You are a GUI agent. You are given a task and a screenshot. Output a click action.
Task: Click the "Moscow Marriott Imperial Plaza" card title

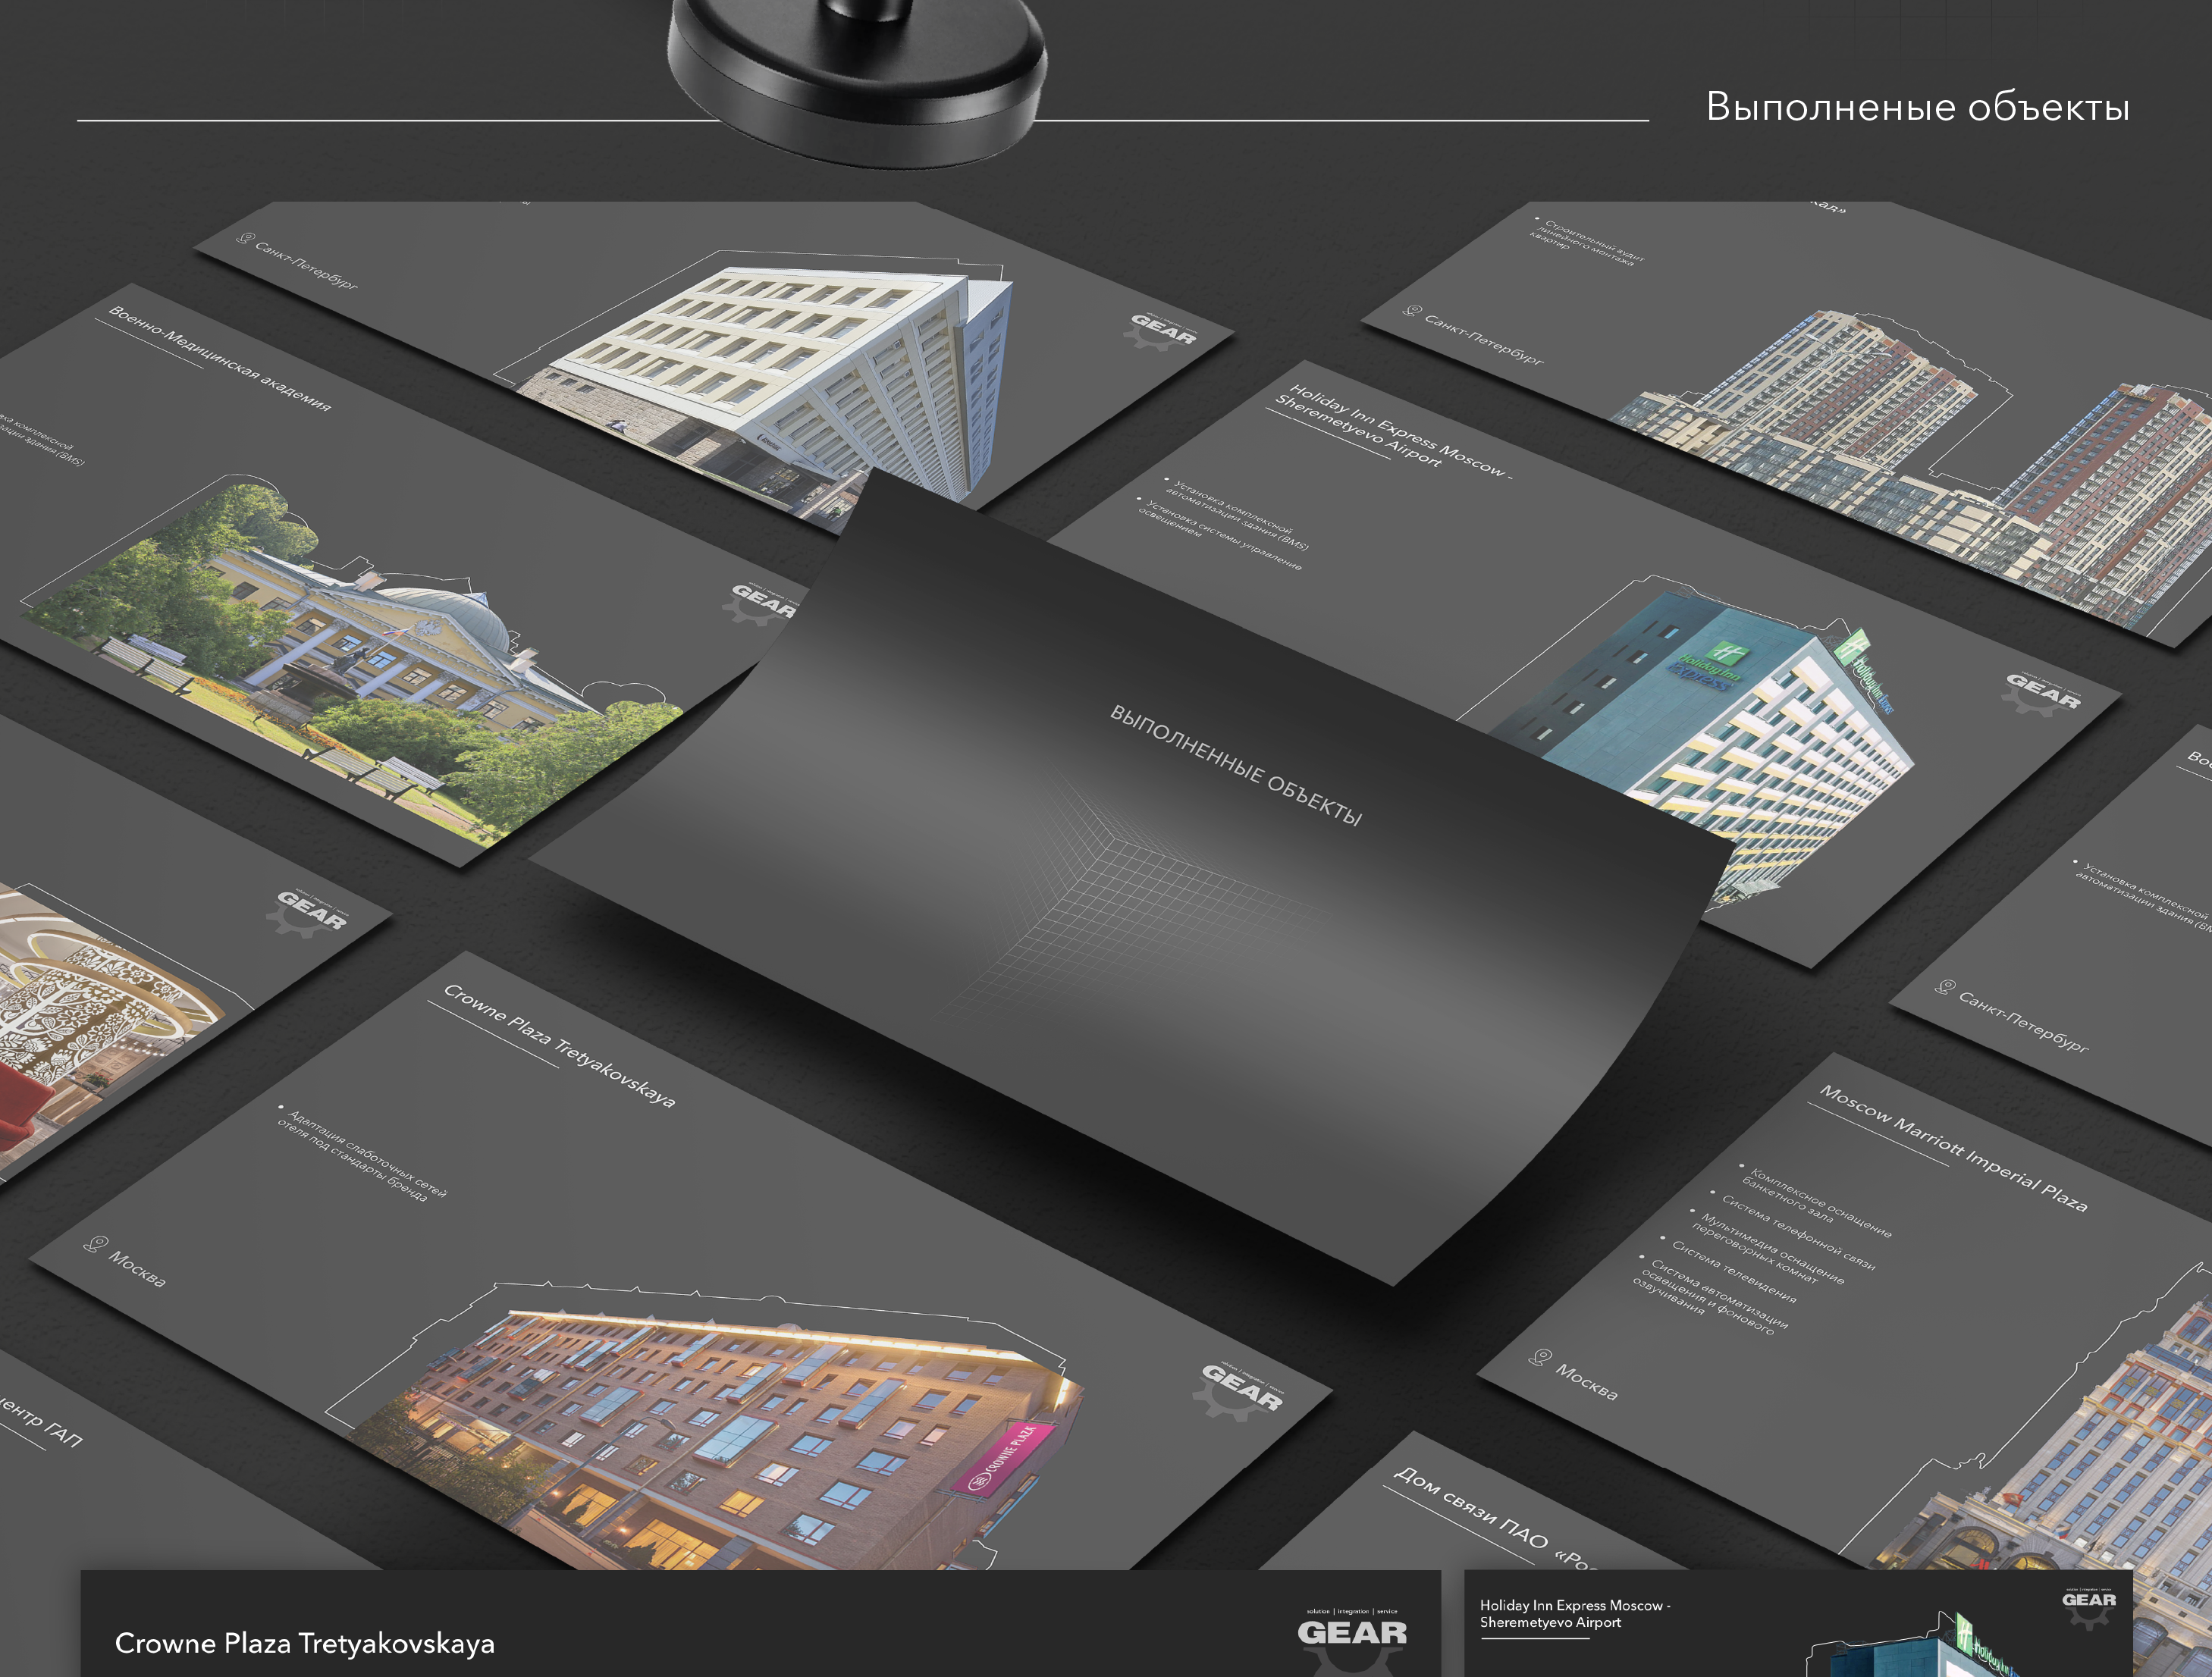(x=1953, y=1149)
